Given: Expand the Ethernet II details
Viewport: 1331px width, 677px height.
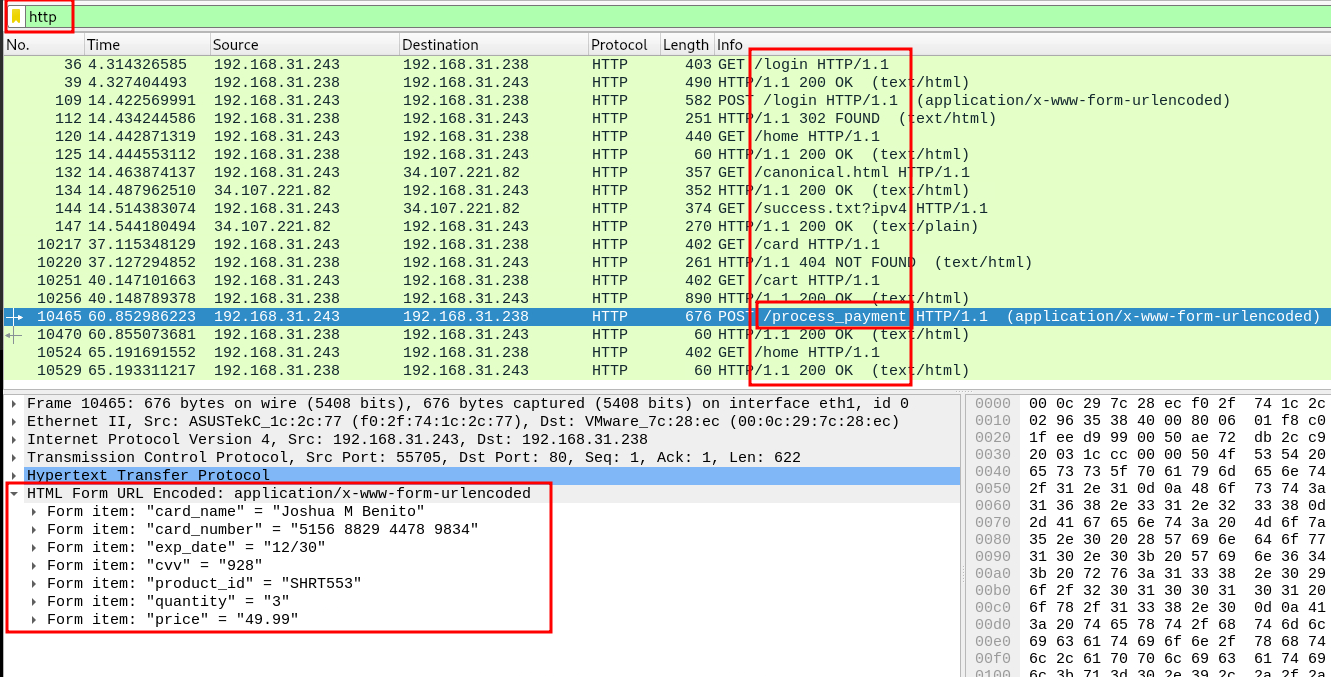Looking at the screenshot, I should (13, 422).
